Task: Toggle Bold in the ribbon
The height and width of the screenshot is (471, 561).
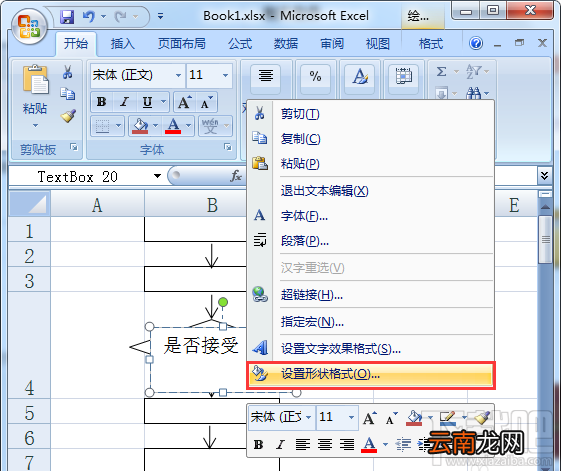Action: coord(102,102)
